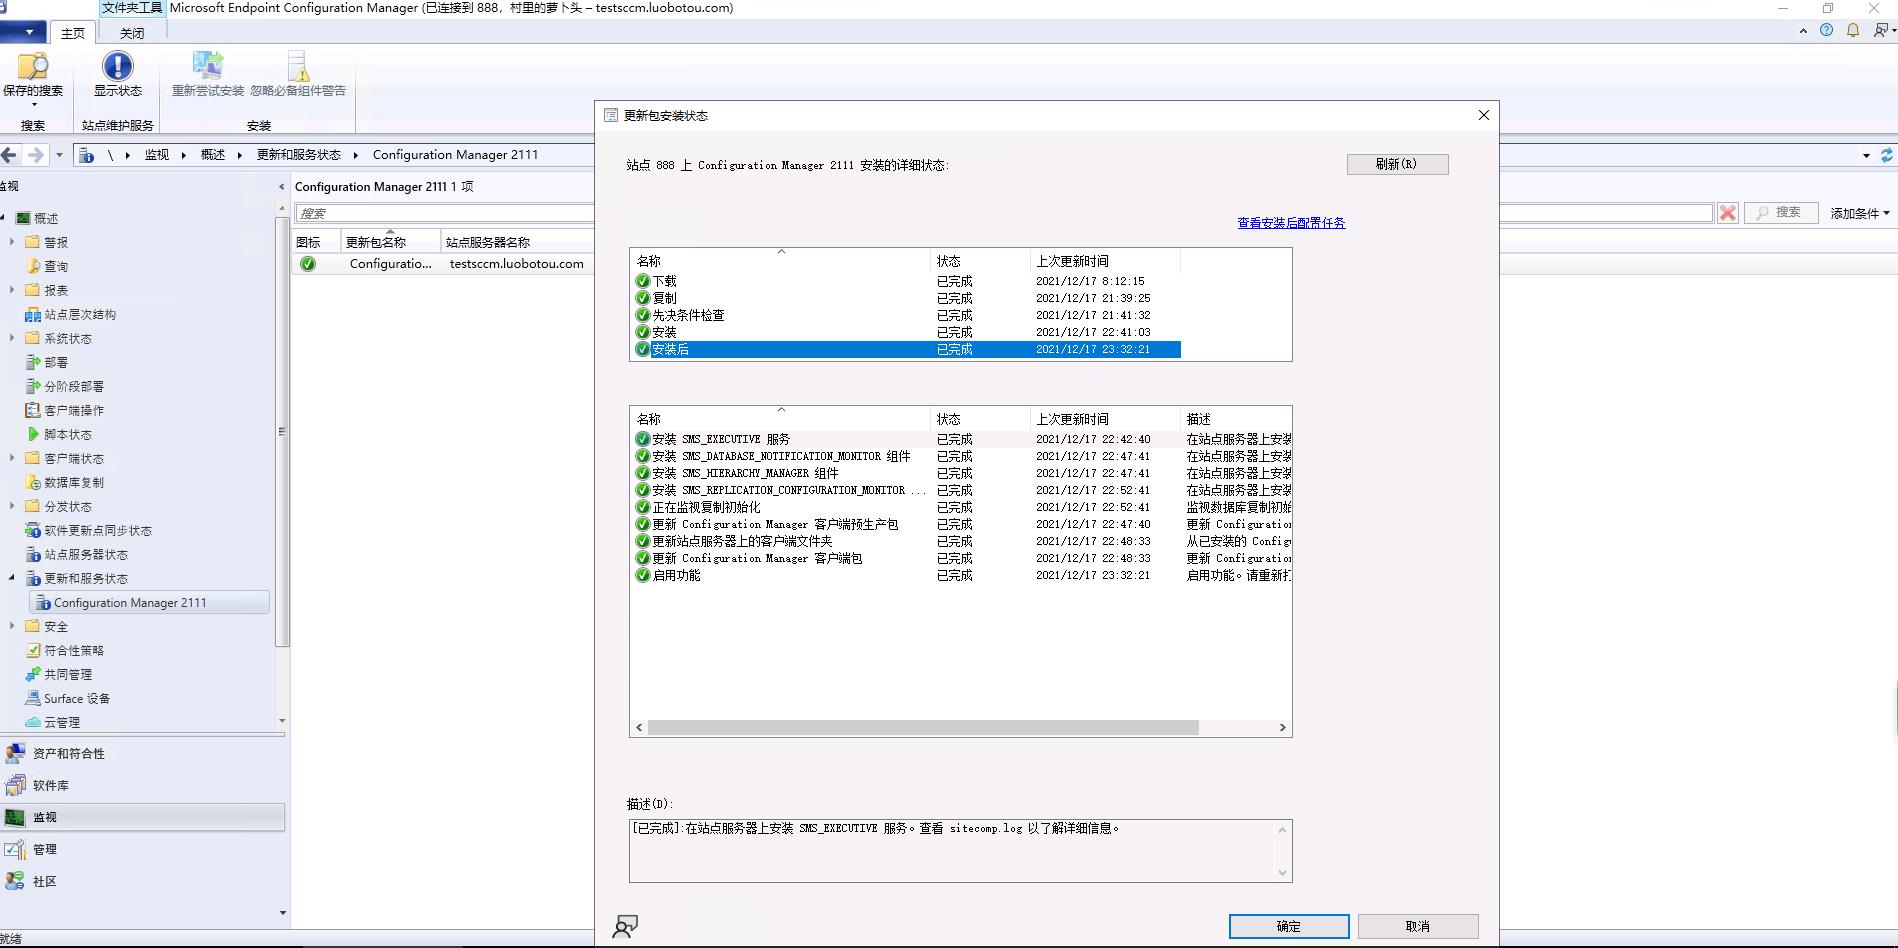This screenshot has height=948, width=1898.
Task: Open the notifications bell icon
Action: point(1853,31)
